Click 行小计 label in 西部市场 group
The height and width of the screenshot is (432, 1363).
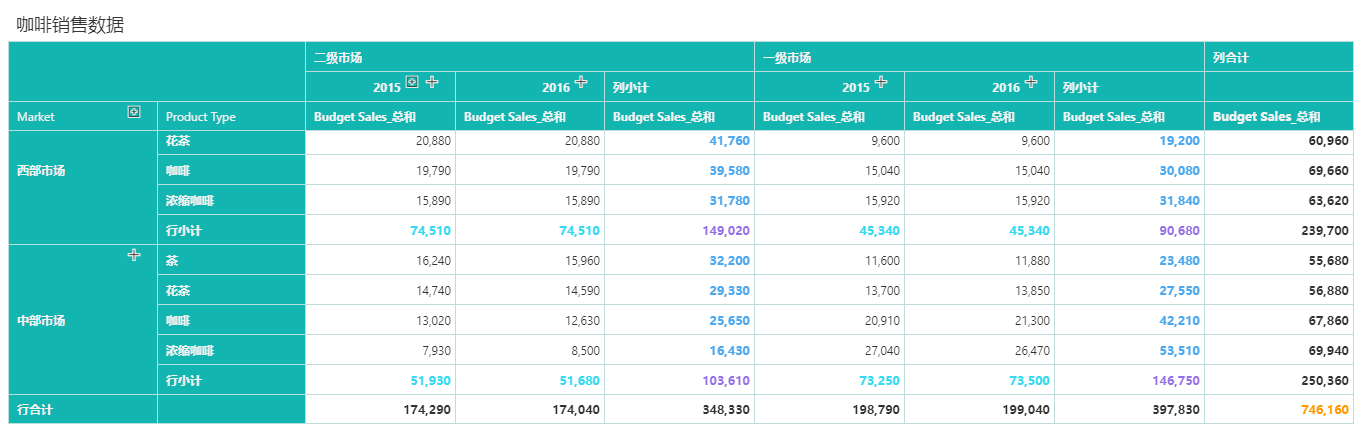pos(184,230)
